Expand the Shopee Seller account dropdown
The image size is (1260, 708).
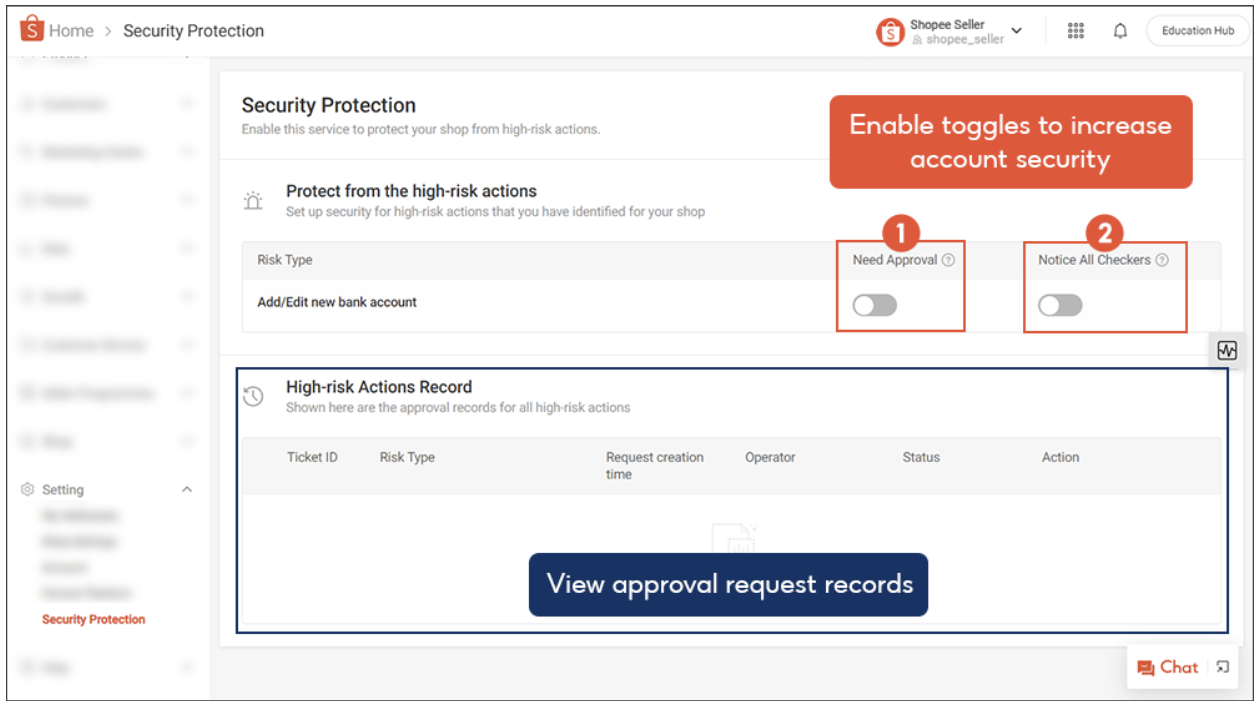click(1016, 31)
